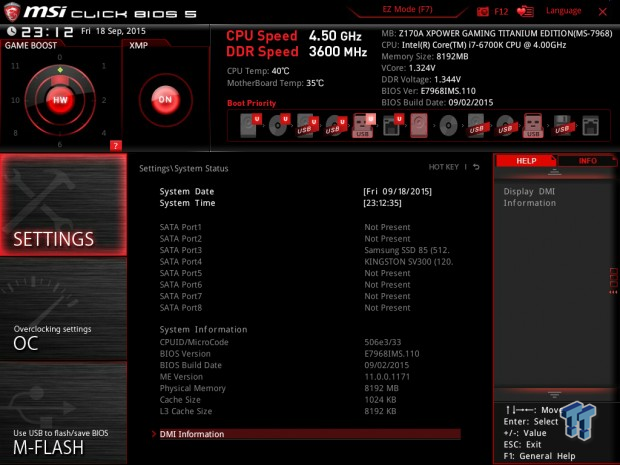Image resolution: width=620 pixels, height=465 pixels.
Task: Select the USB floppy boot device icon
Action: point(562,126)
